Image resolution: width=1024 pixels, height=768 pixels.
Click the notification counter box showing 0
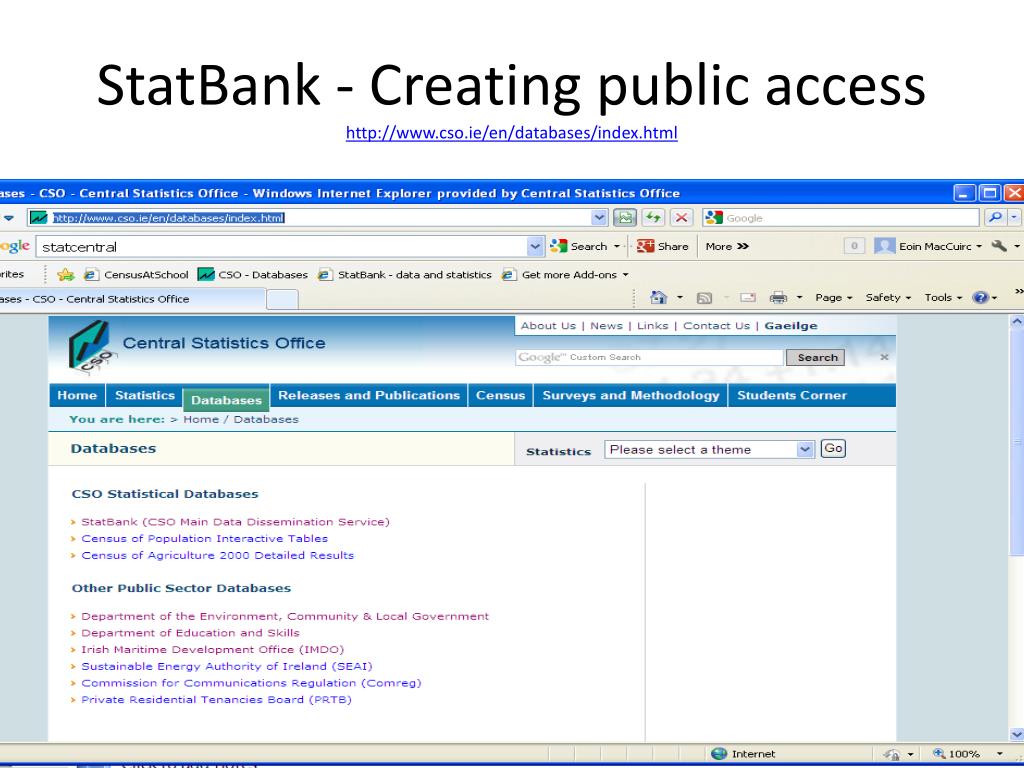click(854, 246)
